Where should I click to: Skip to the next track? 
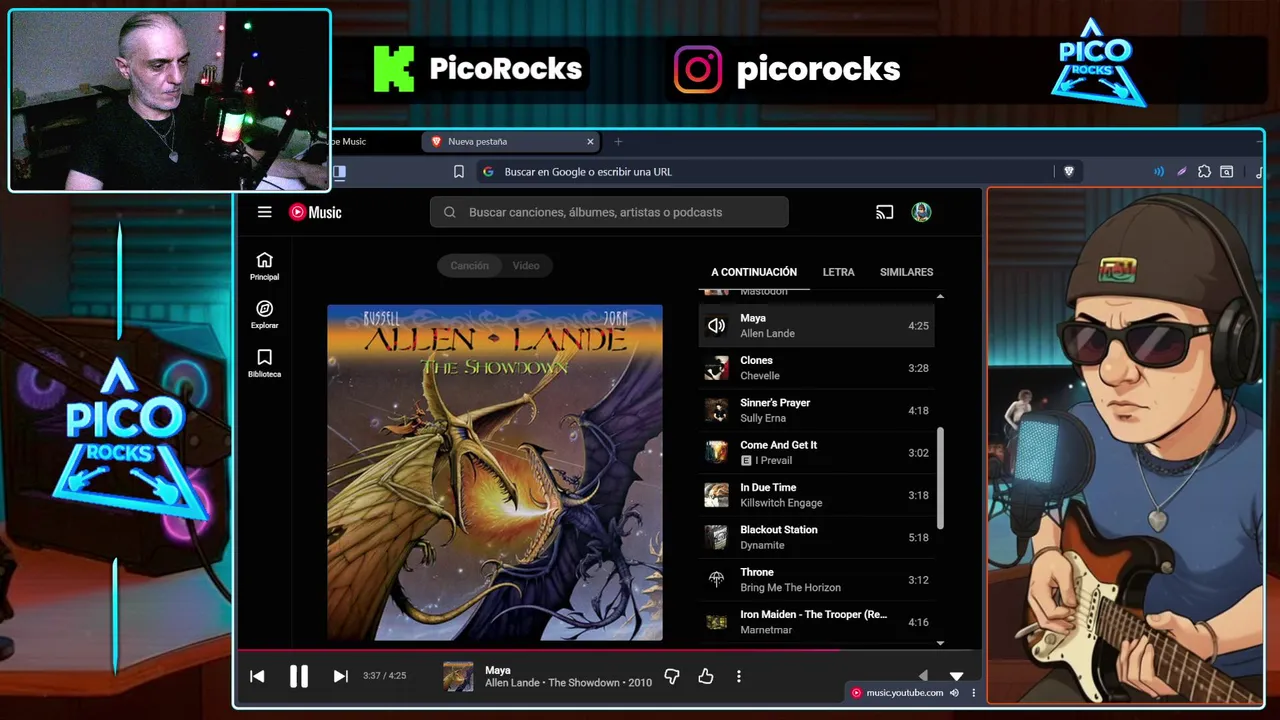click(x=340, y=676)
